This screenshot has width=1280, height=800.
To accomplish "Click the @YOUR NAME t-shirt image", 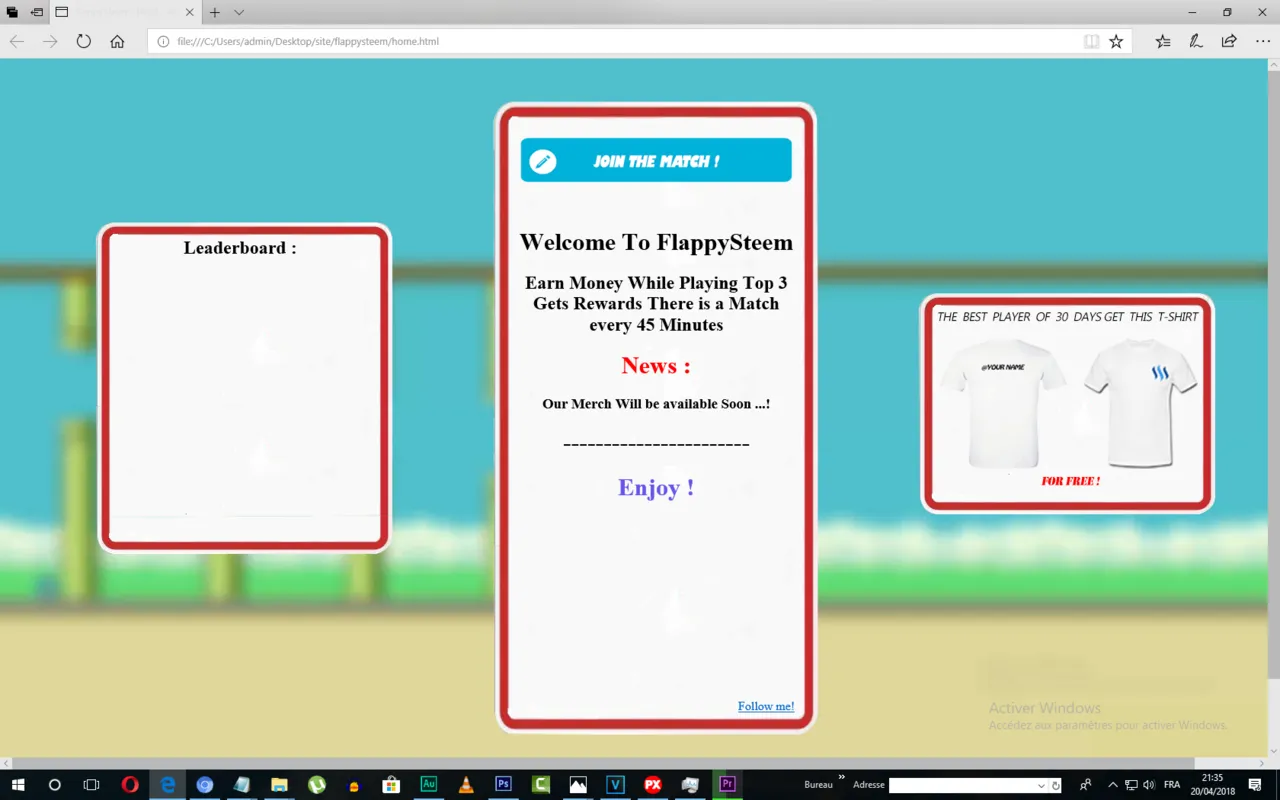I will [x=1003, y=403].
